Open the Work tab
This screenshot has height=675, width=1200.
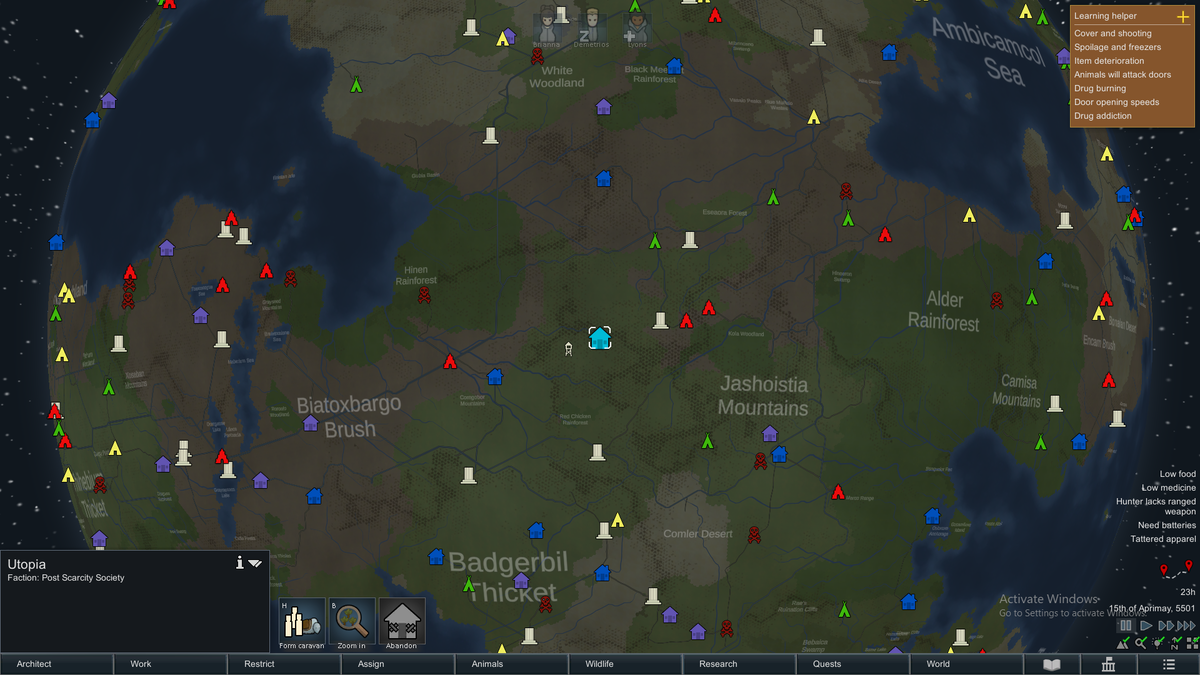pos(170,664)
